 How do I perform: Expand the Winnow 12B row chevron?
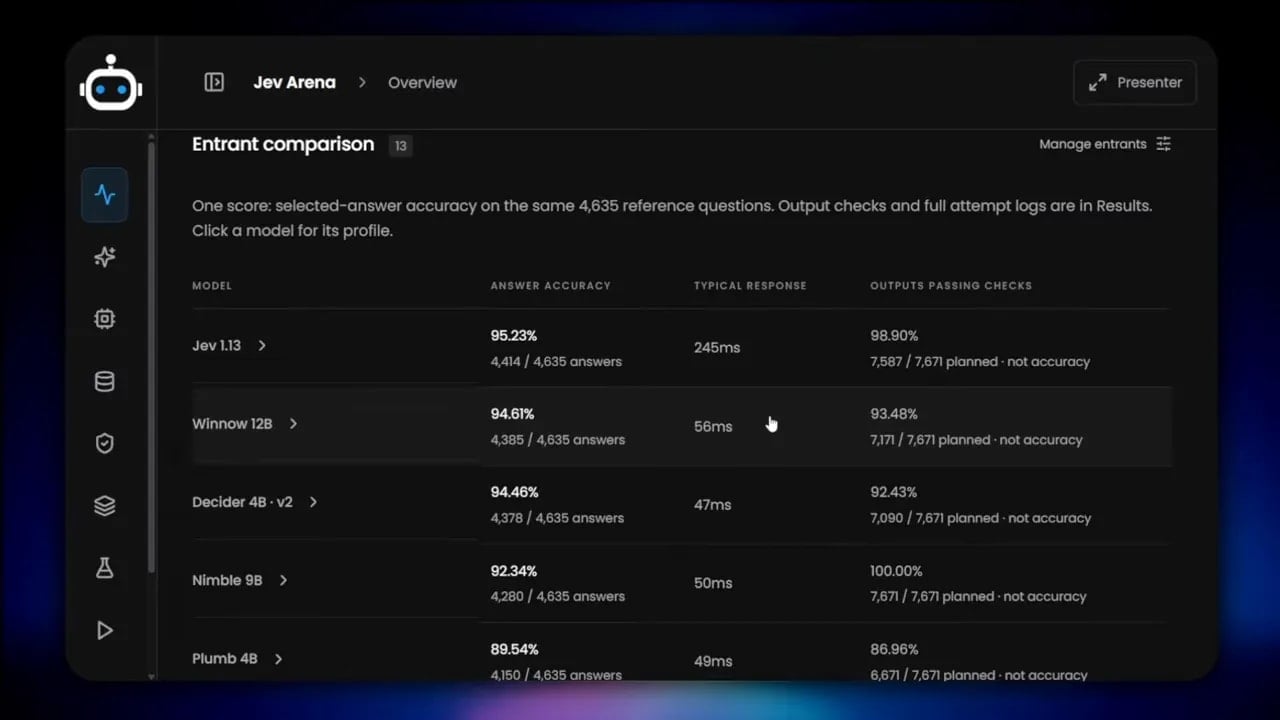[x=293, y=423]
